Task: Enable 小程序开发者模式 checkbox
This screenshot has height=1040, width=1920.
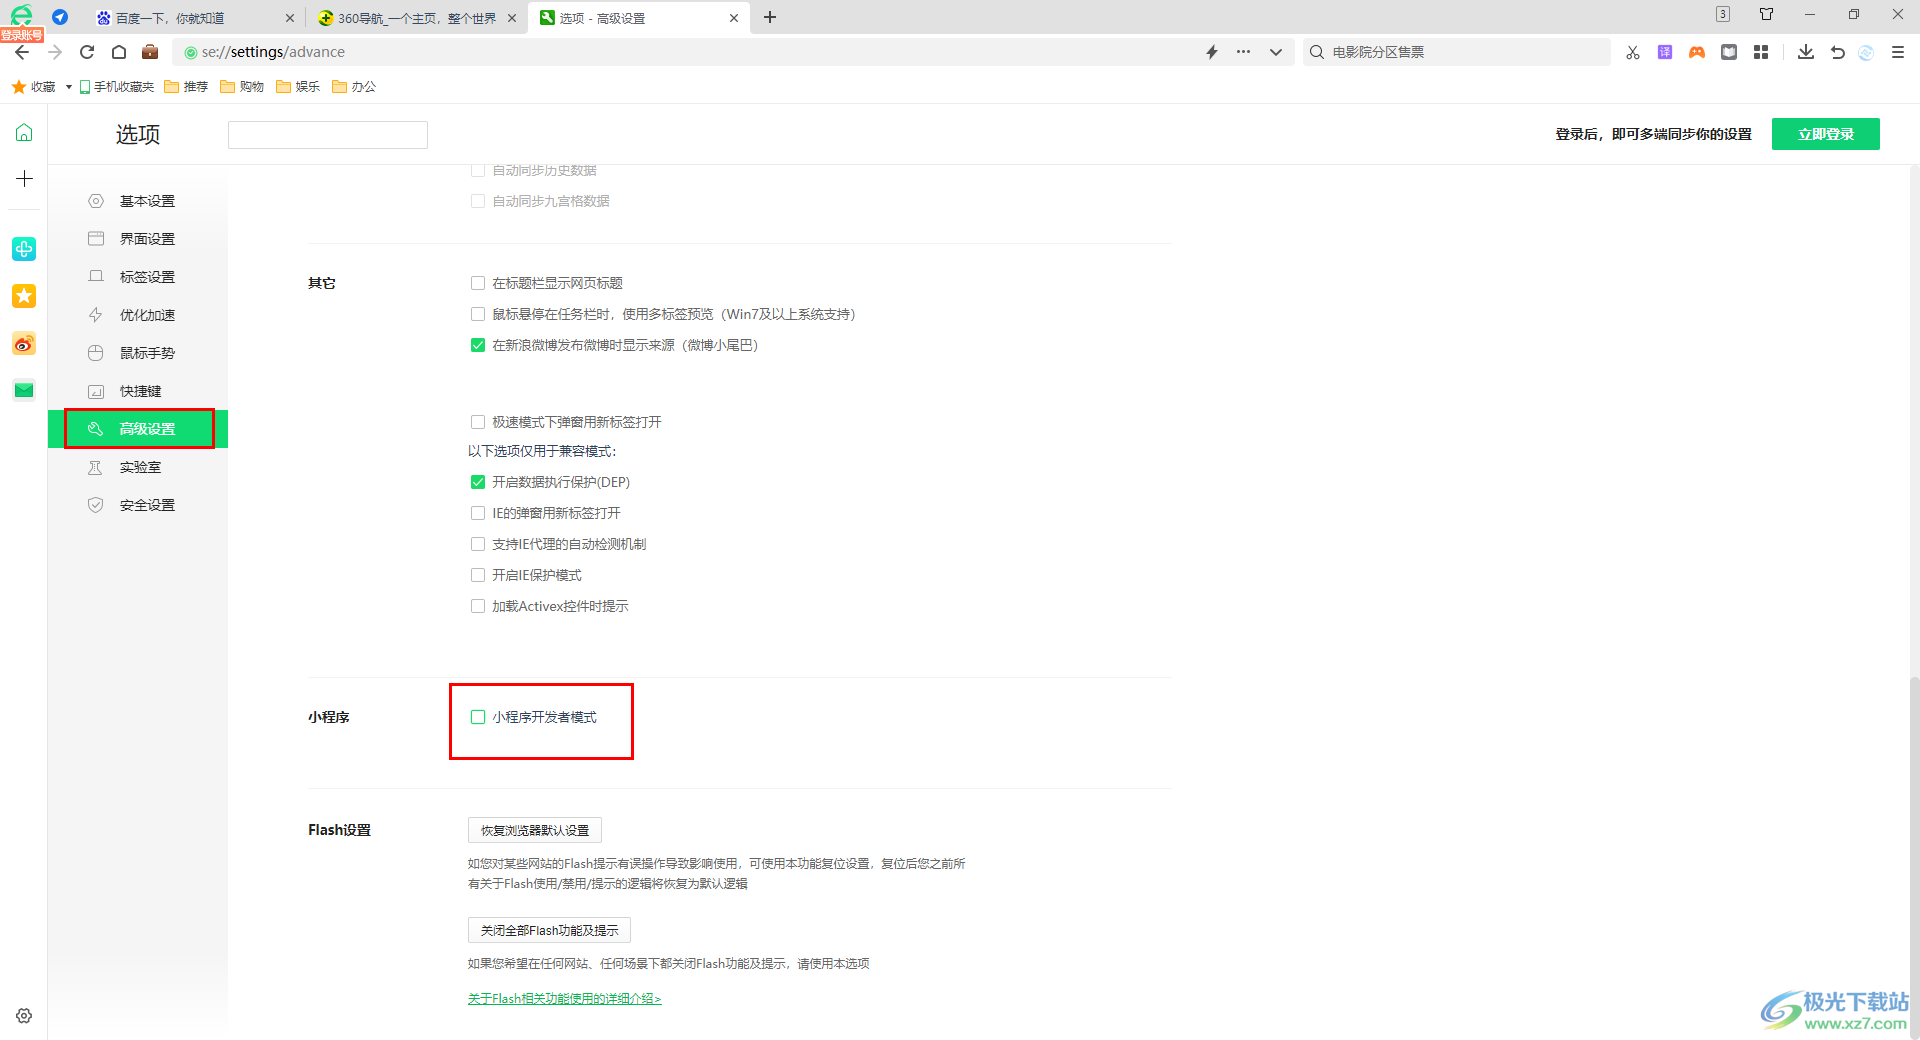Action: point(478,717)
